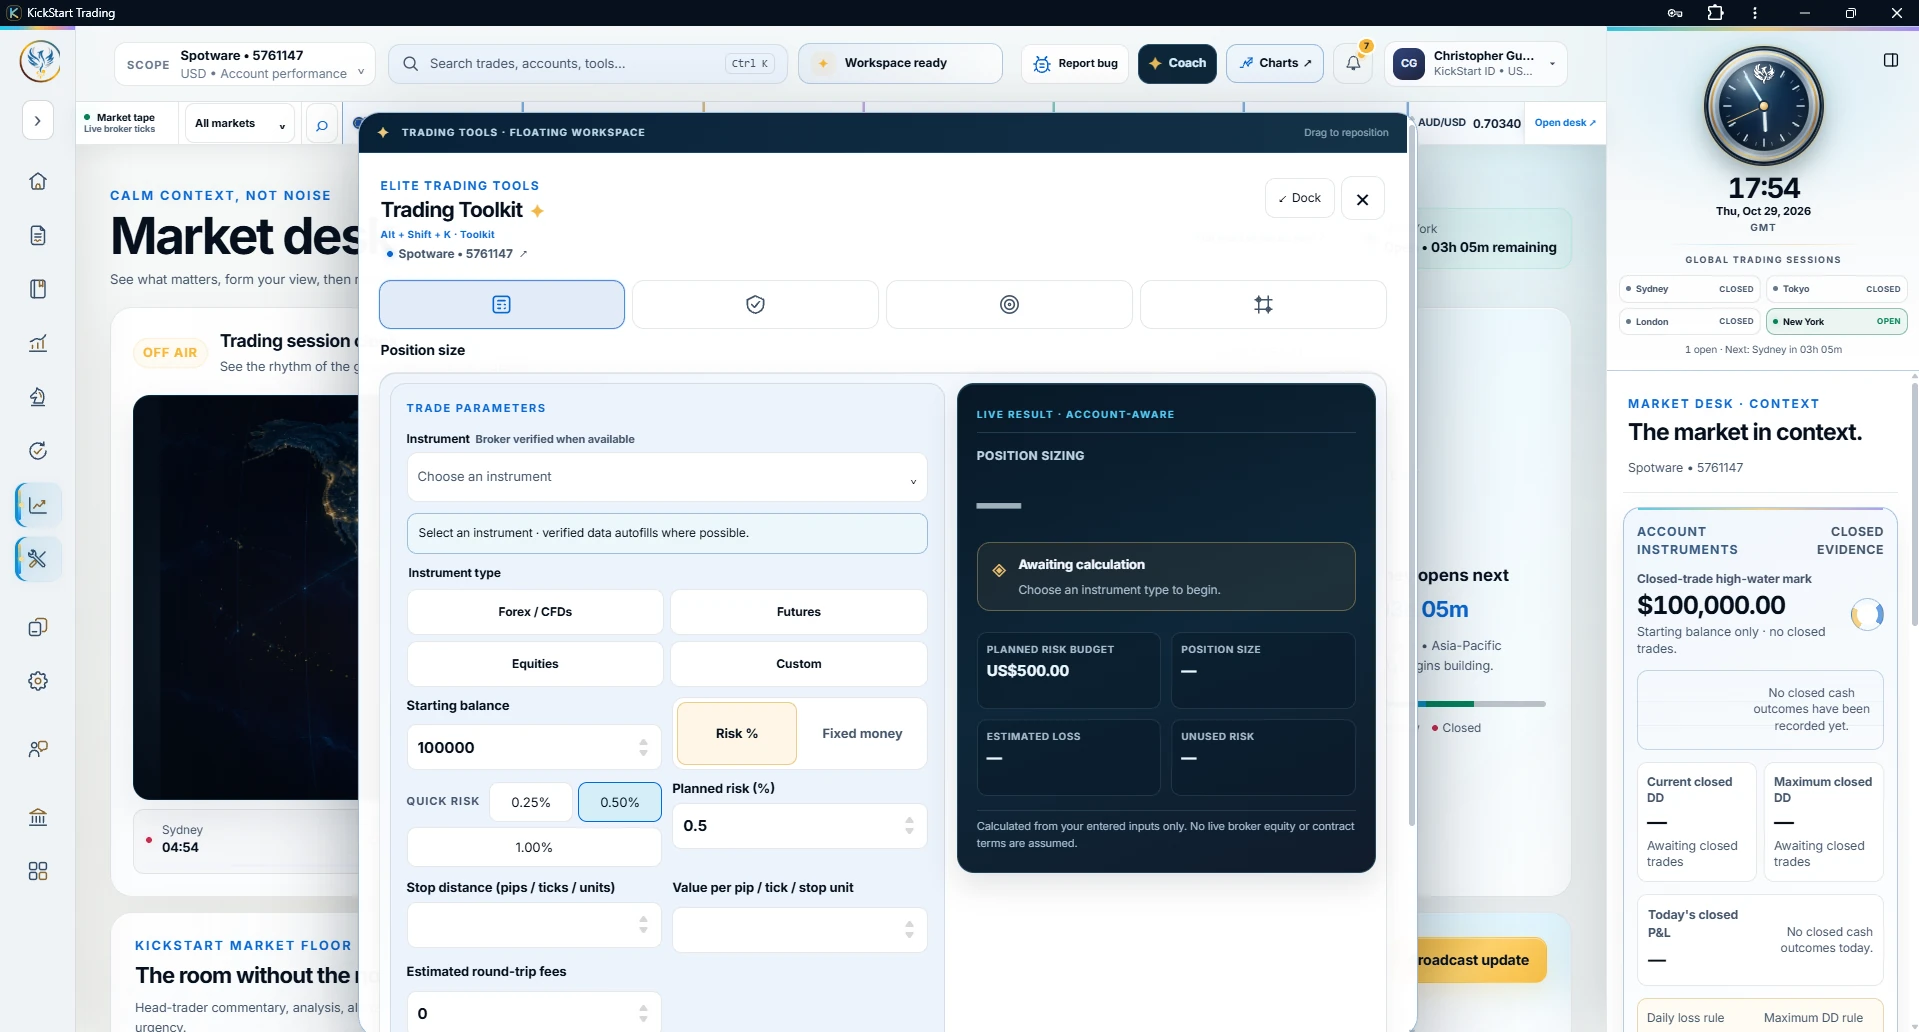The width and height of the screenshot is (1919, 1032).
Task: Click the password key icon in title bar
Action: tap(1675, 13)
